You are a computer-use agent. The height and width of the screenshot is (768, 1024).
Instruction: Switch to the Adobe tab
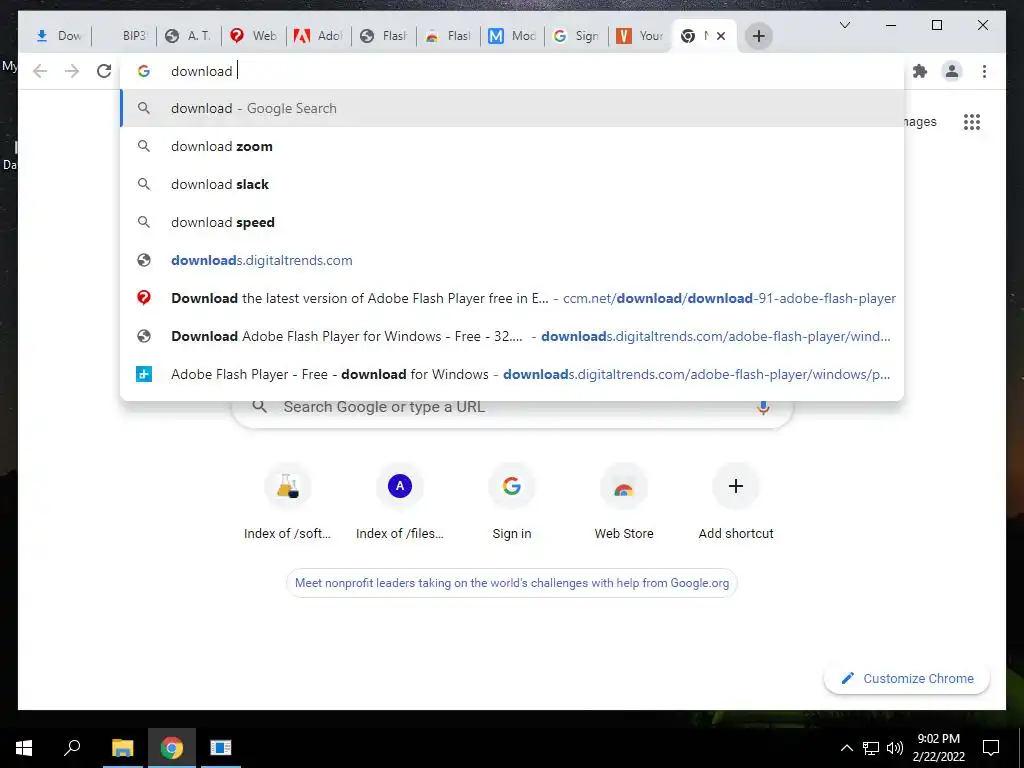[319, 36]
